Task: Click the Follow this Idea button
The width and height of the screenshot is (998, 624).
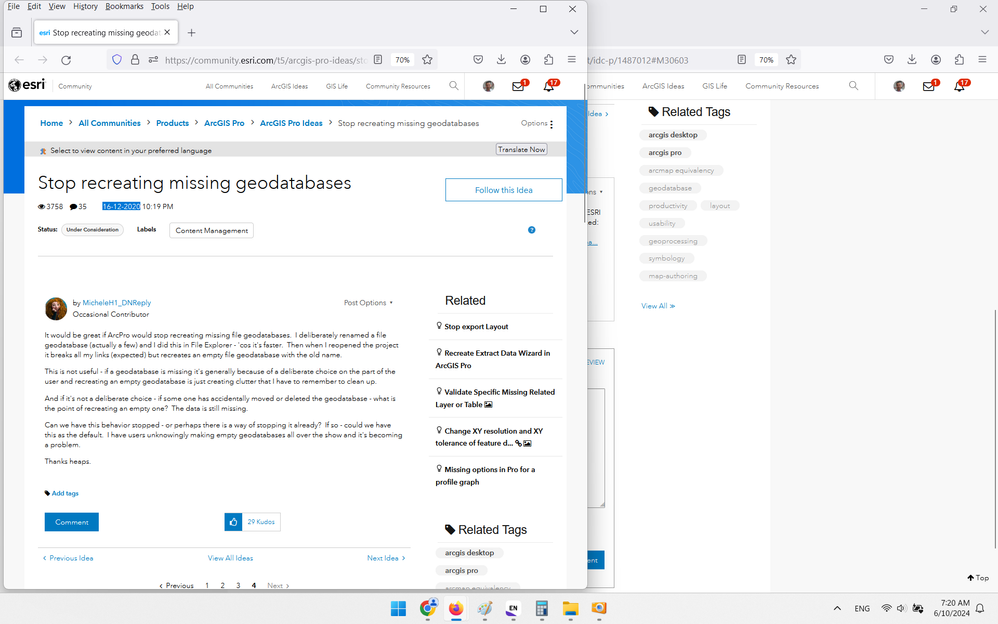Action: pos(503,190)
